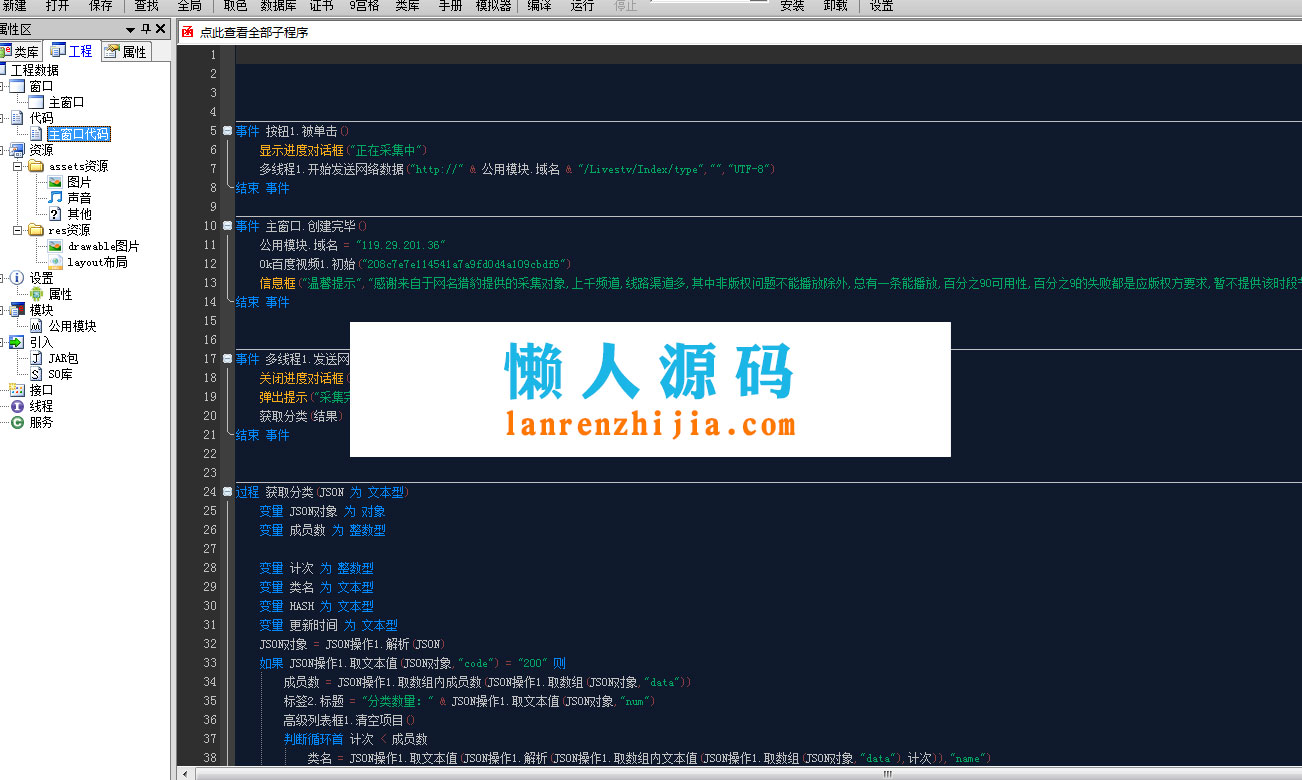Click the 资源 resources node icon

click(17, 150)
